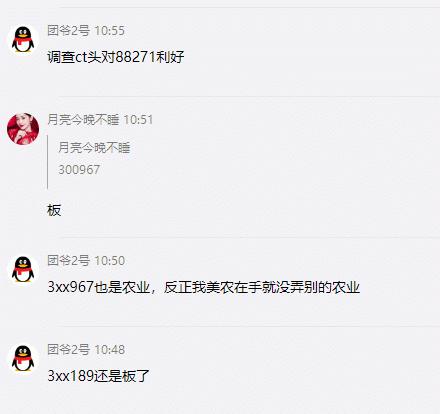Jump to quoted message 300967
The image size is (440, 414).
[79, 170]
